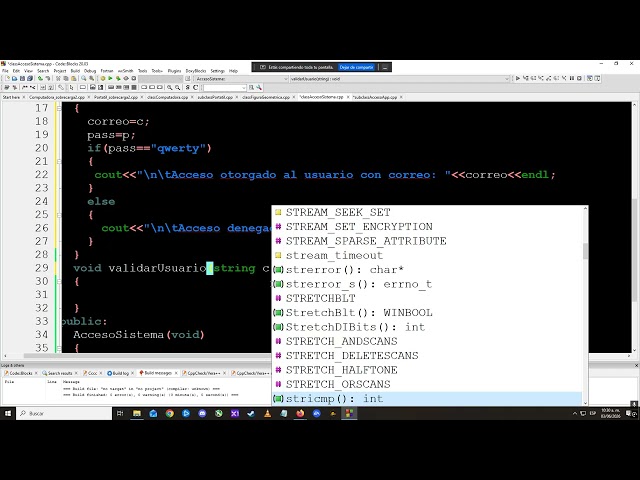The height and width of the screenshot is (480, 640).
Task: Open the validarUsuario function dropdown
Action: point(400,79)
